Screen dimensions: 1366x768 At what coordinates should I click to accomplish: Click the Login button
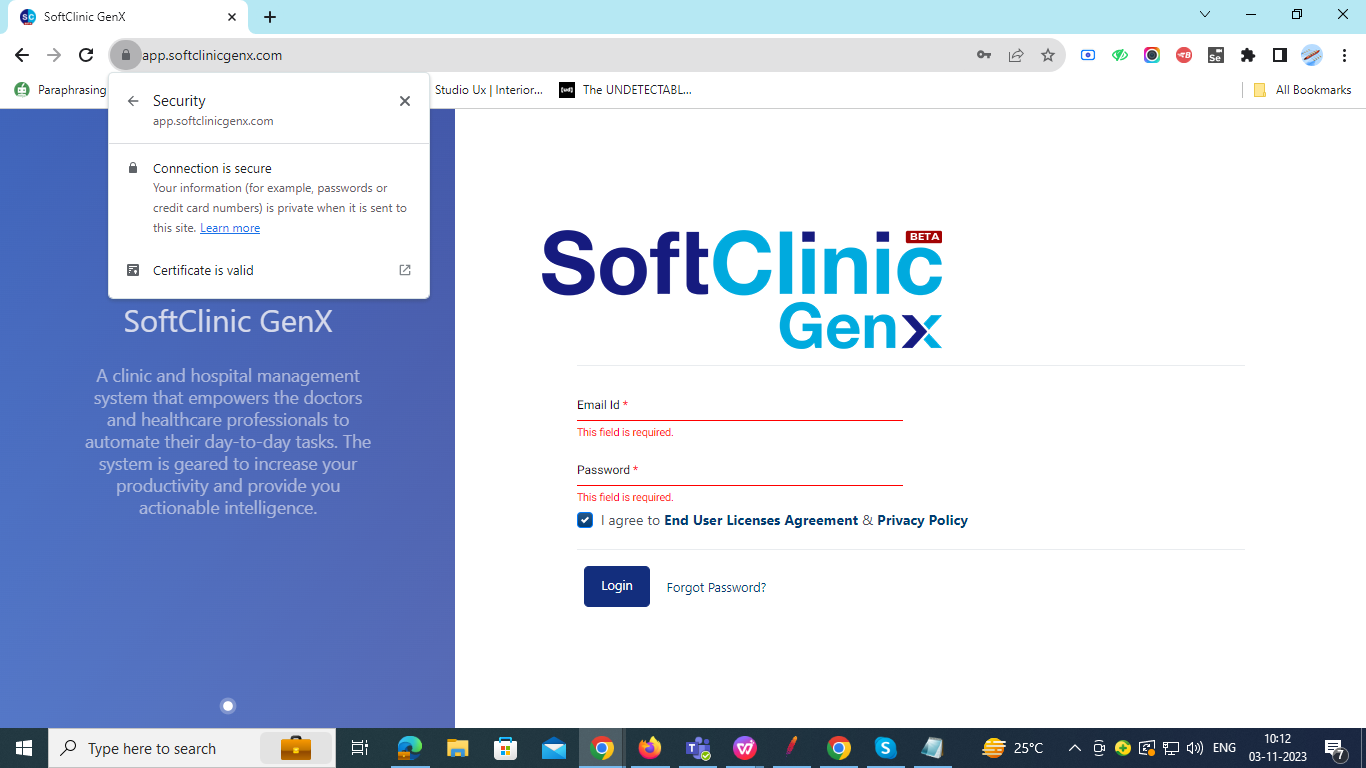tap(617, 586)
